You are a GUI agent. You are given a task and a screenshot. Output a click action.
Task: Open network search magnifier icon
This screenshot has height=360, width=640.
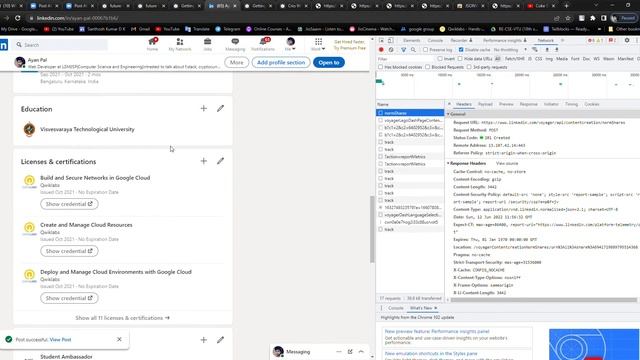[x=413, y=49]
